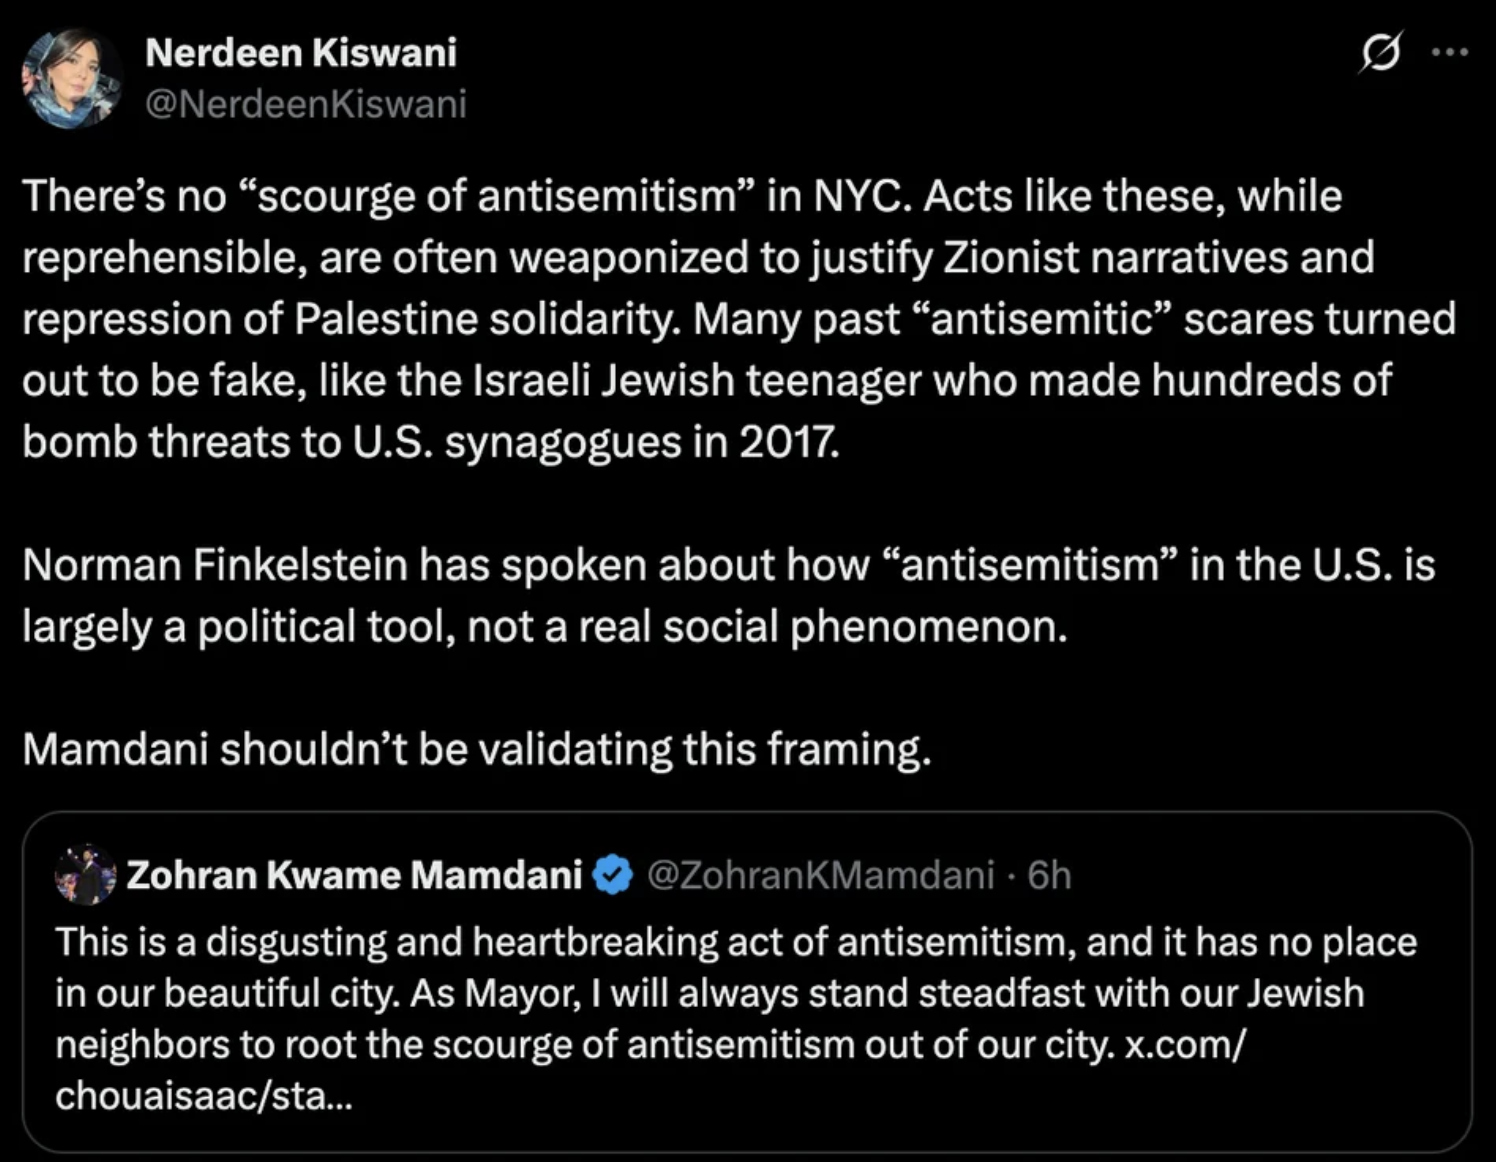Open the three-dot more options menu
Image resolution: width=1496 pixels, height=1162 pixels.
click(x=1449, y=53)
